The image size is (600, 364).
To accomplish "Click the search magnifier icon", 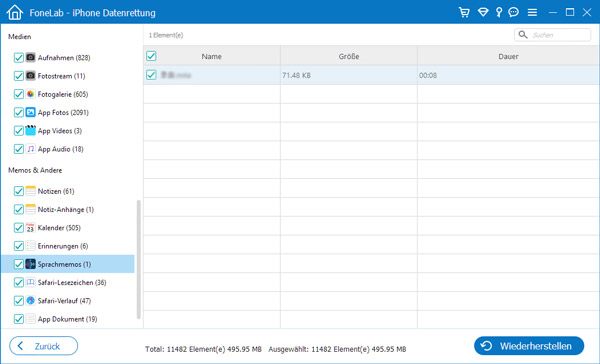I will click(523, 35).
